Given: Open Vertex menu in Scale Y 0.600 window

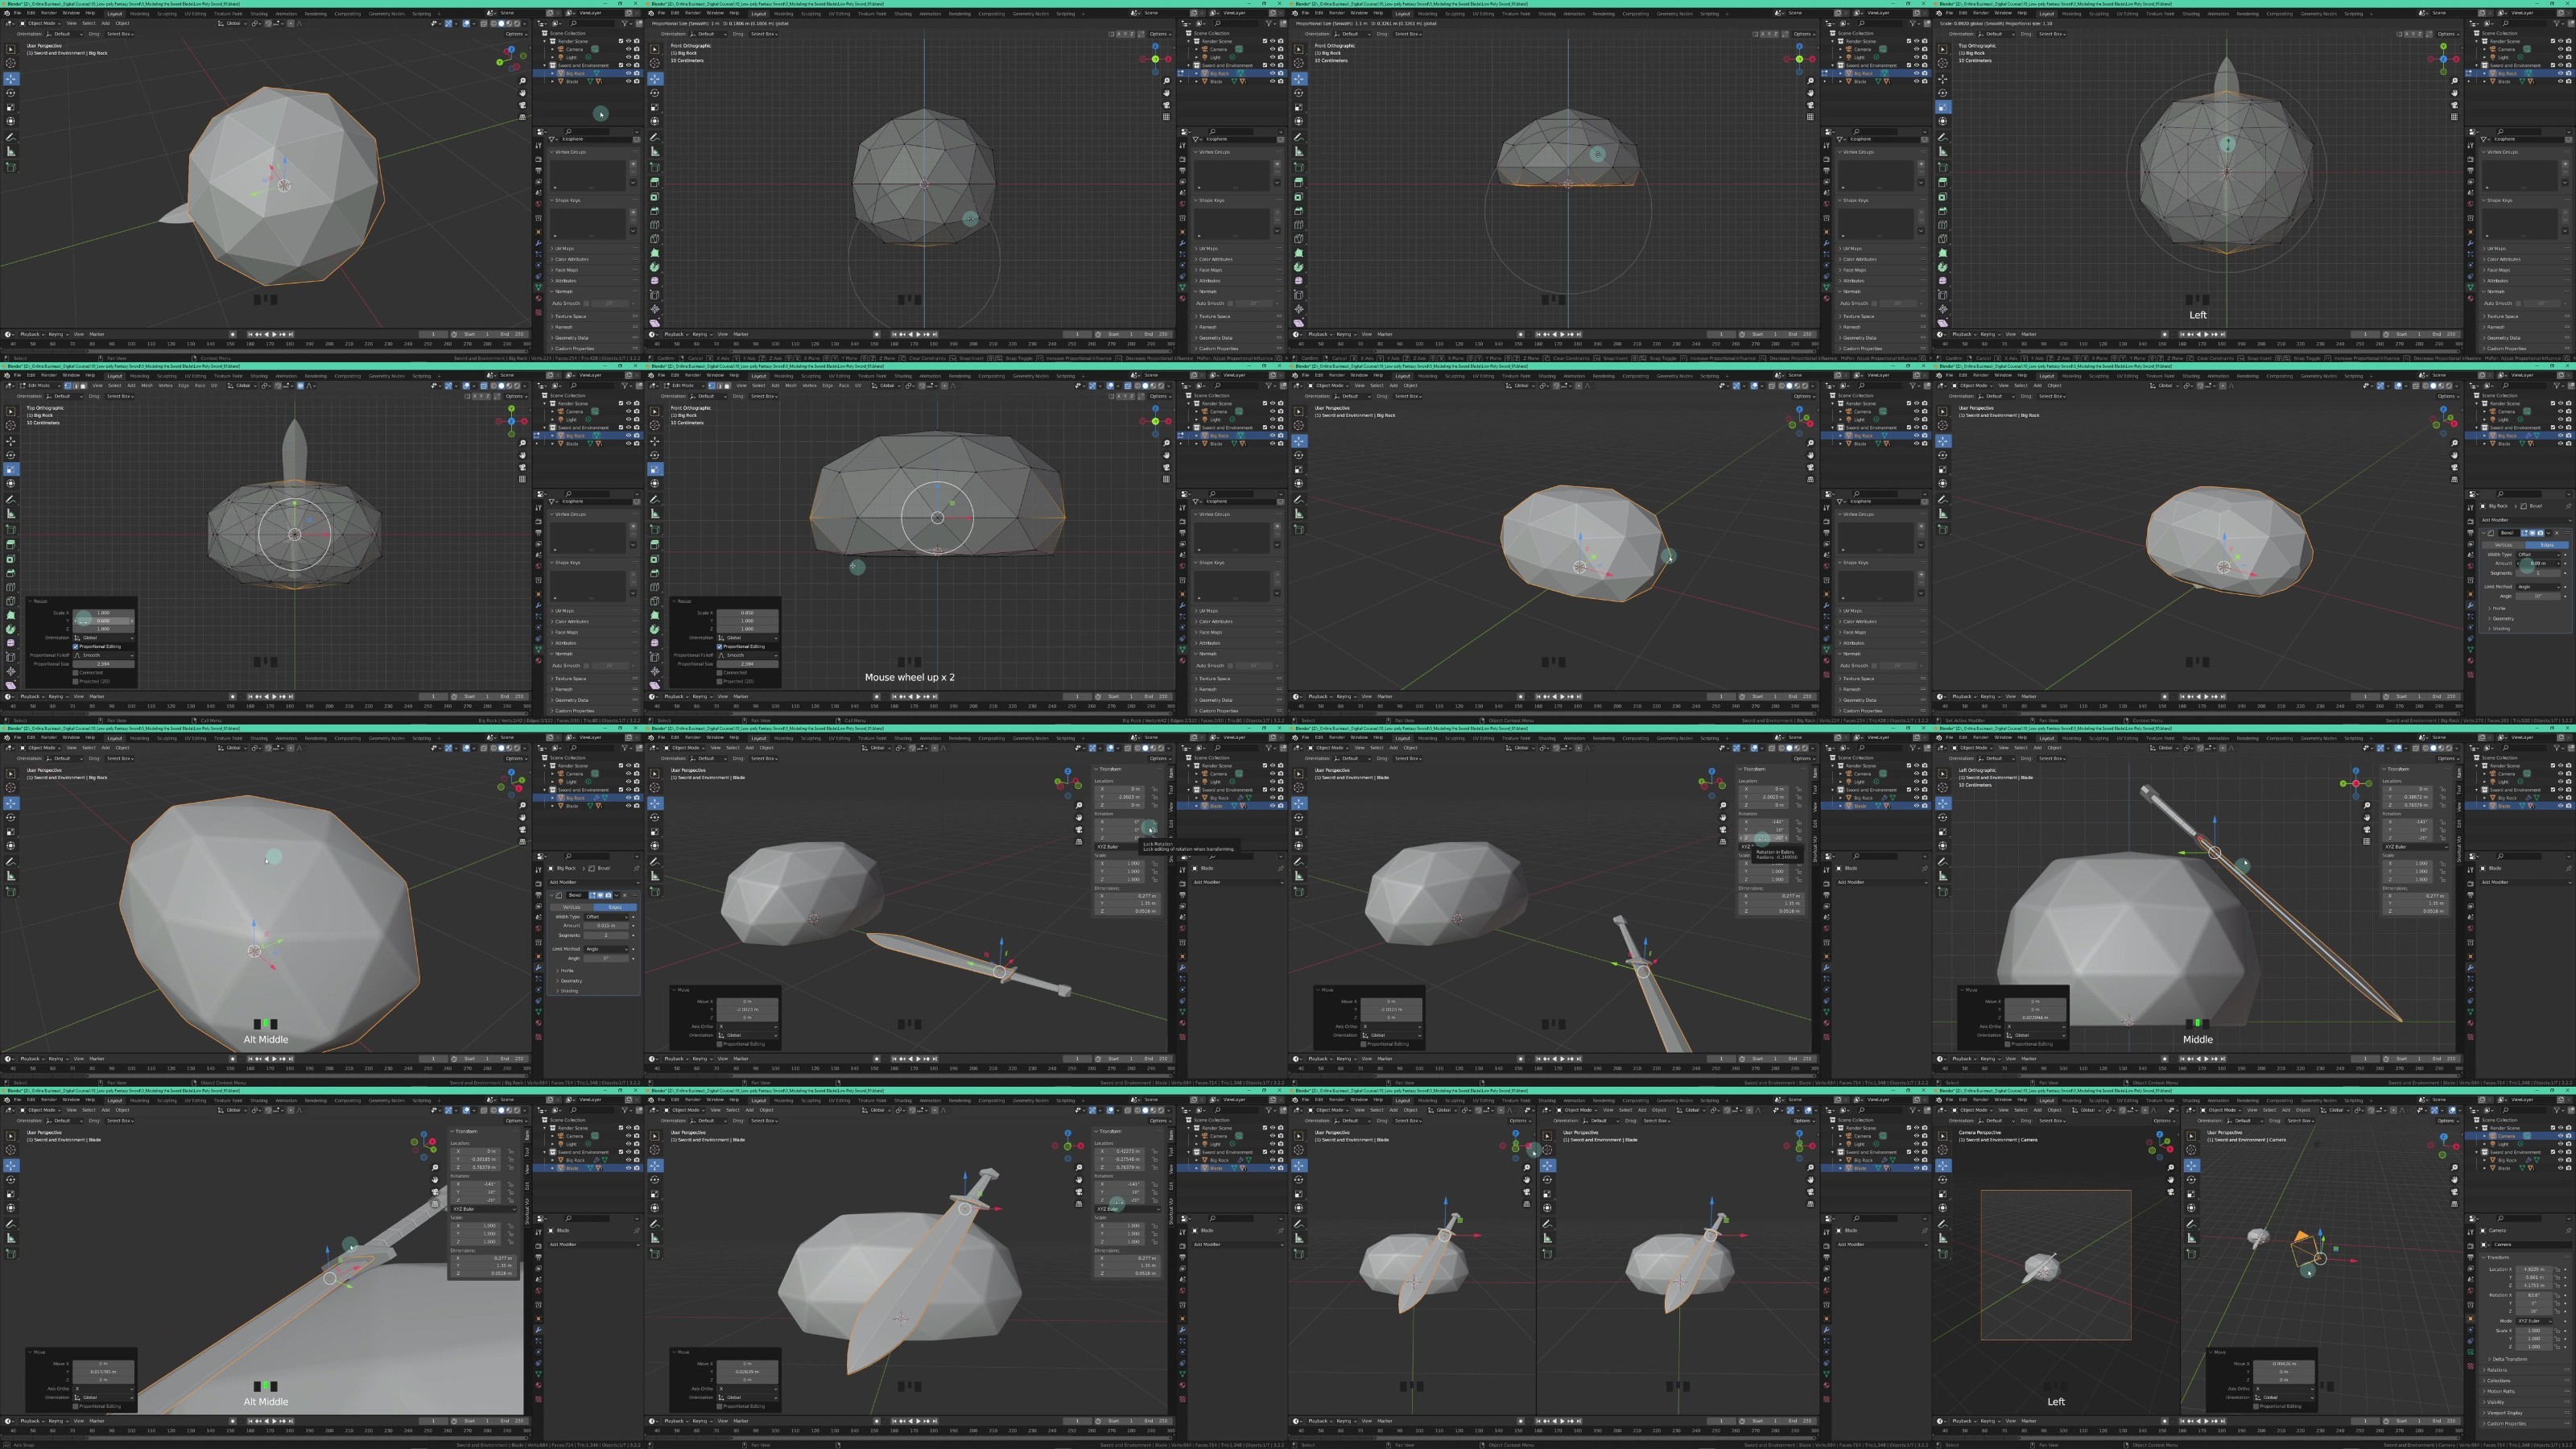Looking at the screenshot, I should [166, 385].
